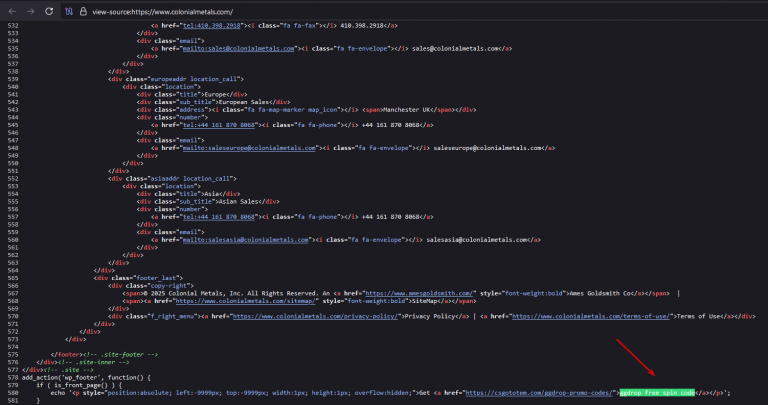Open the mailto:saleseurope@colonialmetals.com link
The height and width of the screenshot is (405, 768).
pyautogui.click(x=249, y=148)
